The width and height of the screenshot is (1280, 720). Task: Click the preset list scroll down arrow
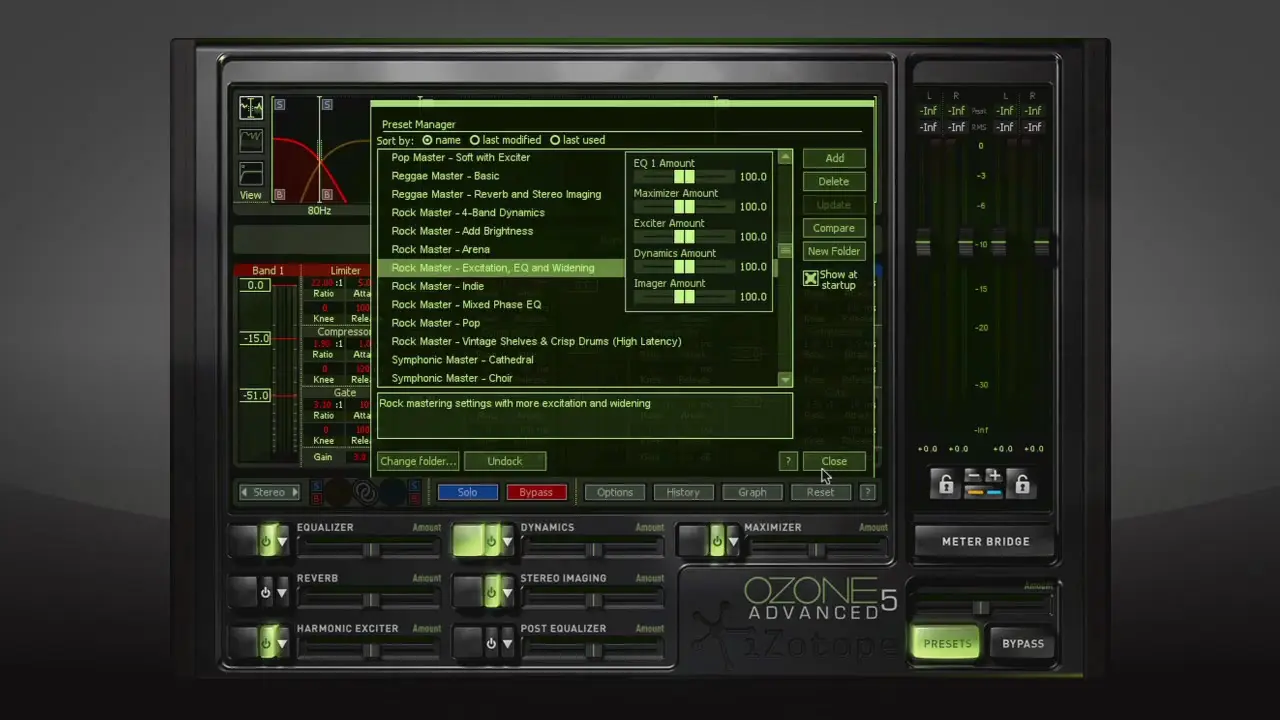(x=785, y=380)
